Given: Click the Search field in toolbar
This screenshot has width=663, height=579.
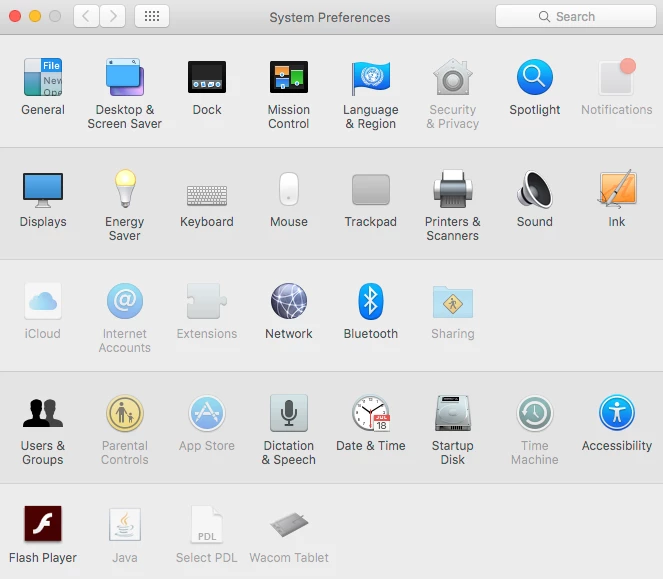Looking at the screenshot, I should click(x=575, y=16).
